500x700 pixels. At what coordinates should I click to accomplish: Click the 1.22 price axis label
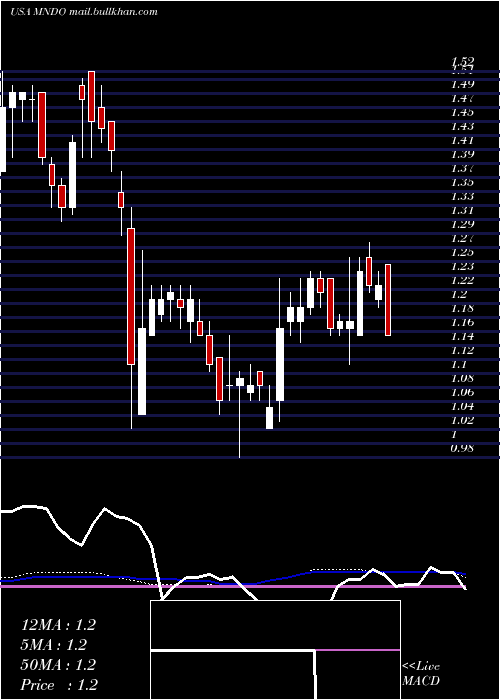(x=462, y=280)
